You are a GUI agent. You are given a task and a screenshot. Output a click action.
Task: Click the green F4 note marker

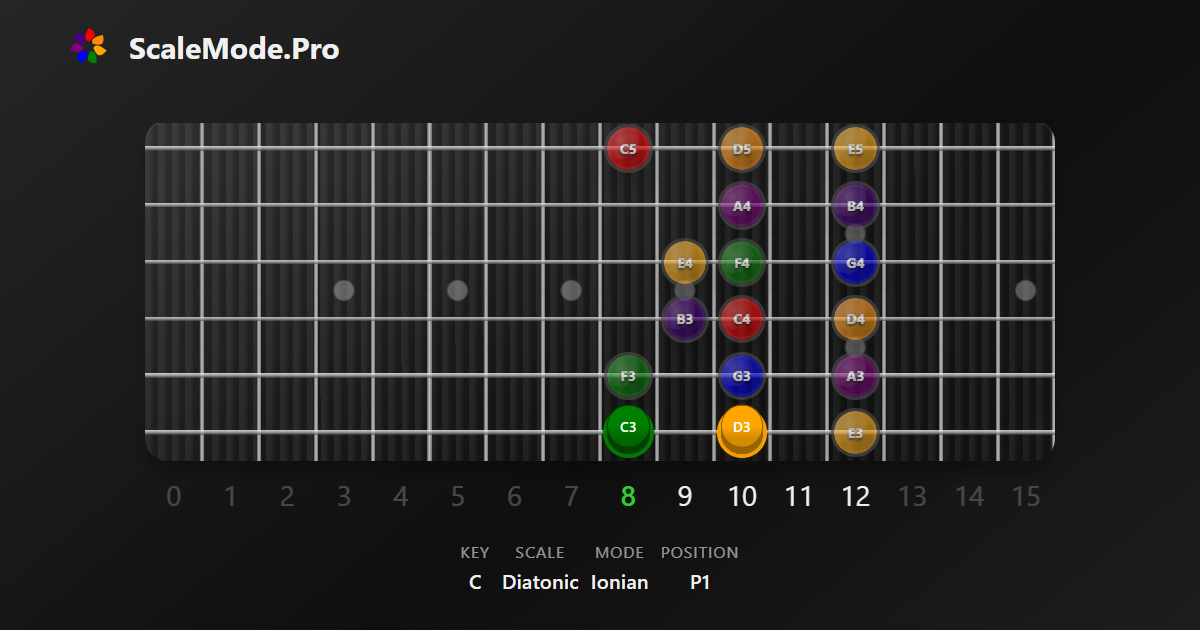741,263
